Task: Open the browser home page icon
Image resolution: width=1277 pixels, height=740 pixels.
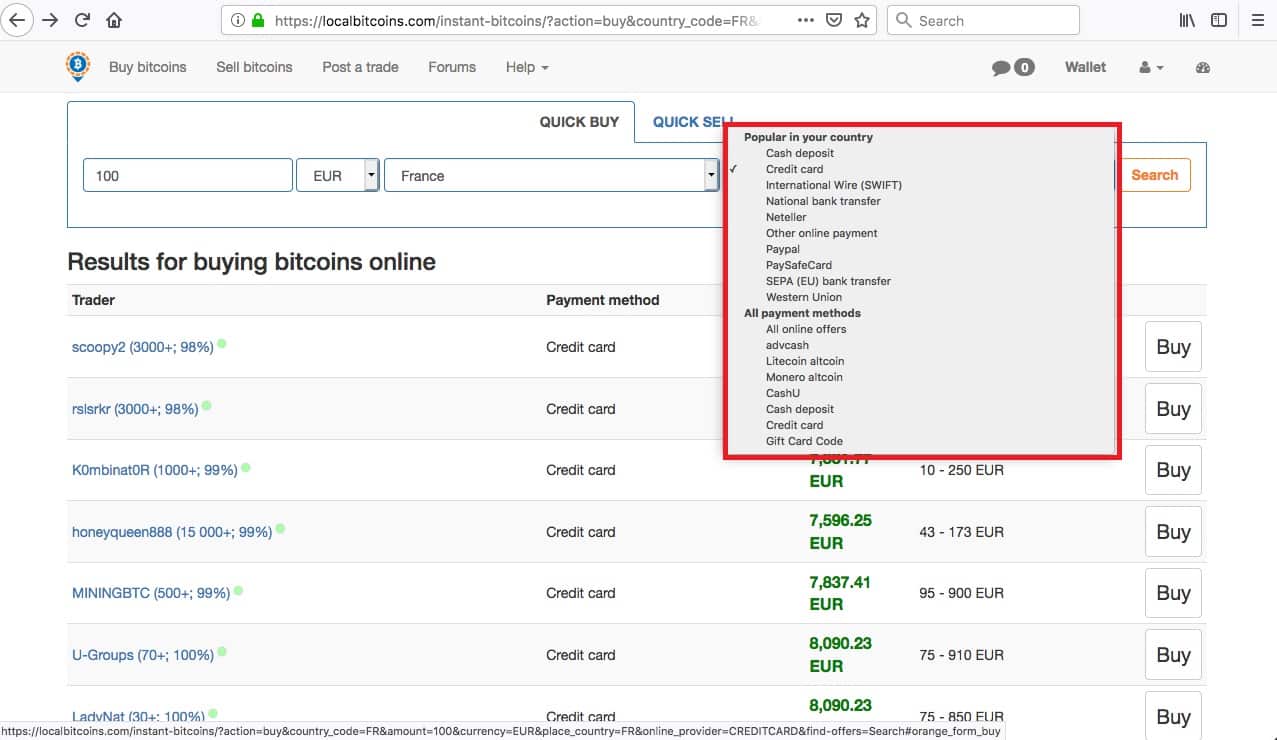Action: tap(114, 20)
